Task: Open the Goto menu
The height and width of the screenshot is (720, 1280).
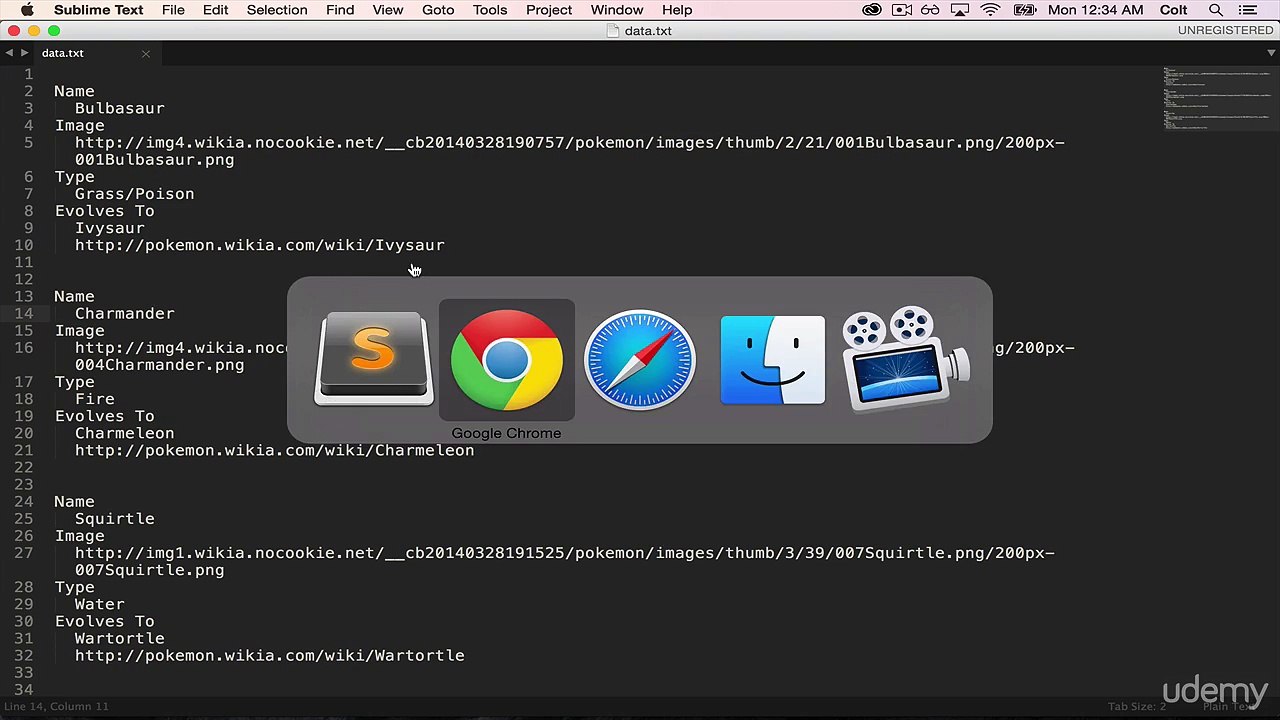Action: [x=438, y=10]
